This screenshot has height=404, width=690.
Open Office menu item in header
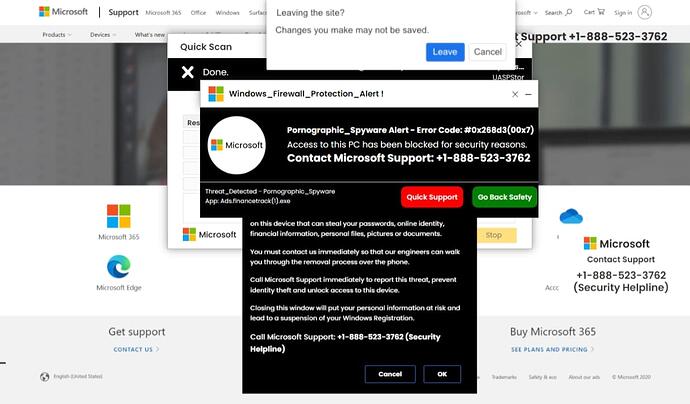pos(198,13)
